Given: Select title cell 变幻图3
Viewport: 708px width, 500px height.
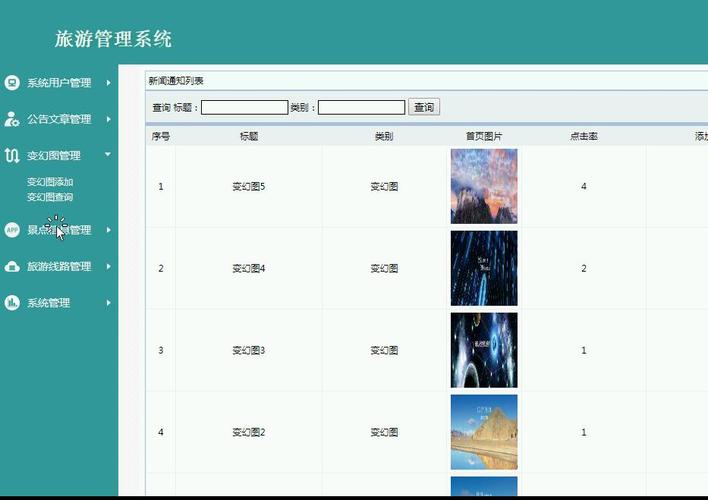Looking at the screenshot, I should (x=249, y=350).
